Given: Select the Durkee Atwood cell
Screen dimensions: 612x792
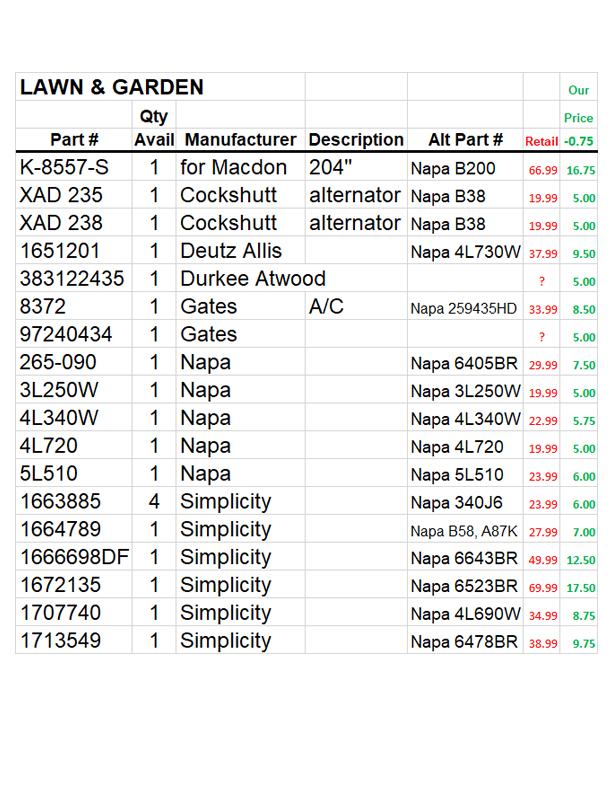Looking at the screenshot, I should (253, 279).
